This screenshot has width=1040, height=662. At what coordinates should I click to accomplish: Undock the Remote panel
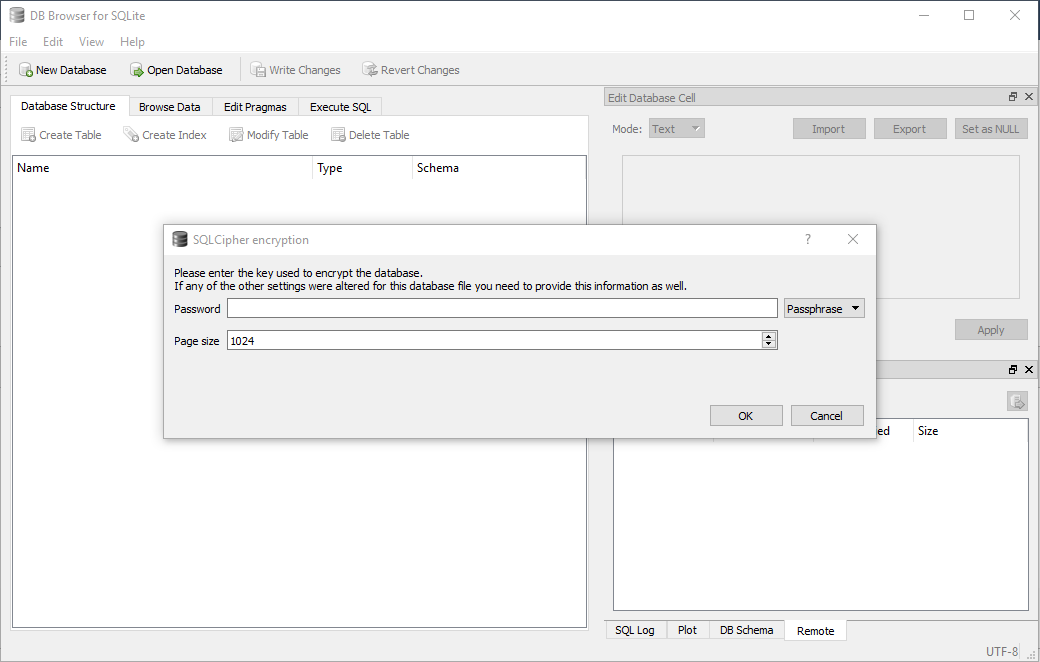[x=1013, y=369]
